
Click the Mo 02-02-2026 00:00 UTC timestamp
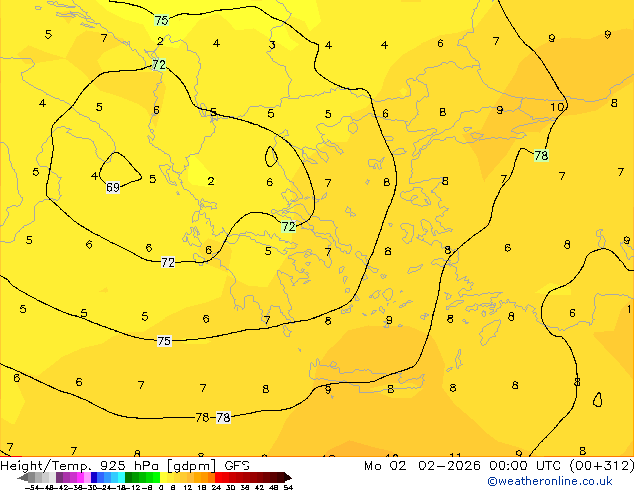(x=499, y=466)
